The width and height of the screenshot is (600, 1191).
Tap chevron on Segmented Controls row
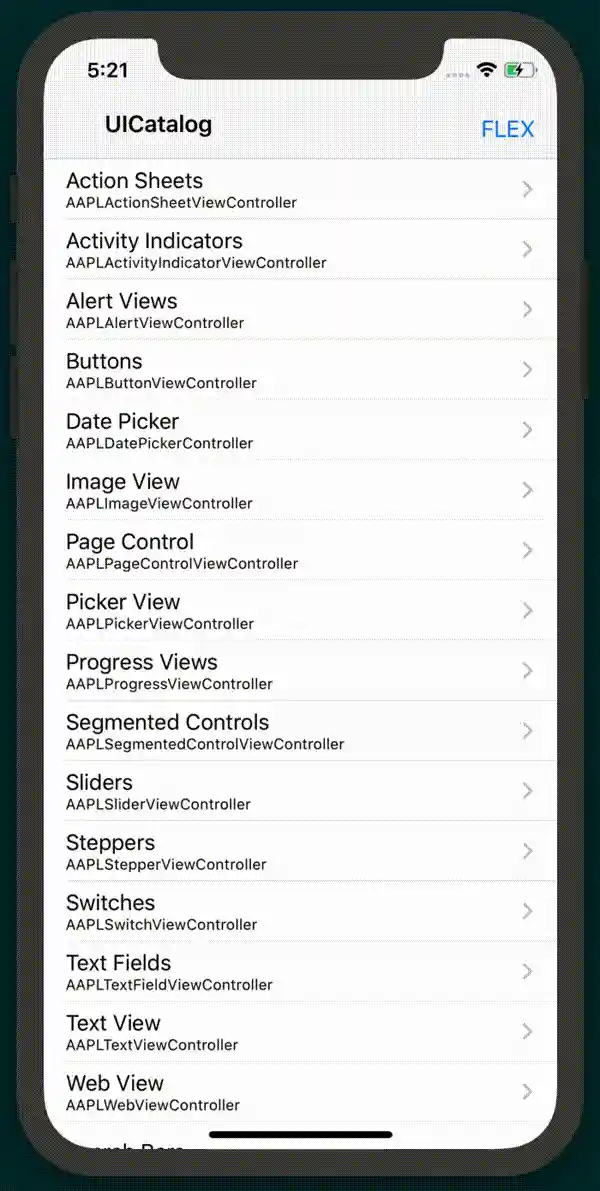527,731
